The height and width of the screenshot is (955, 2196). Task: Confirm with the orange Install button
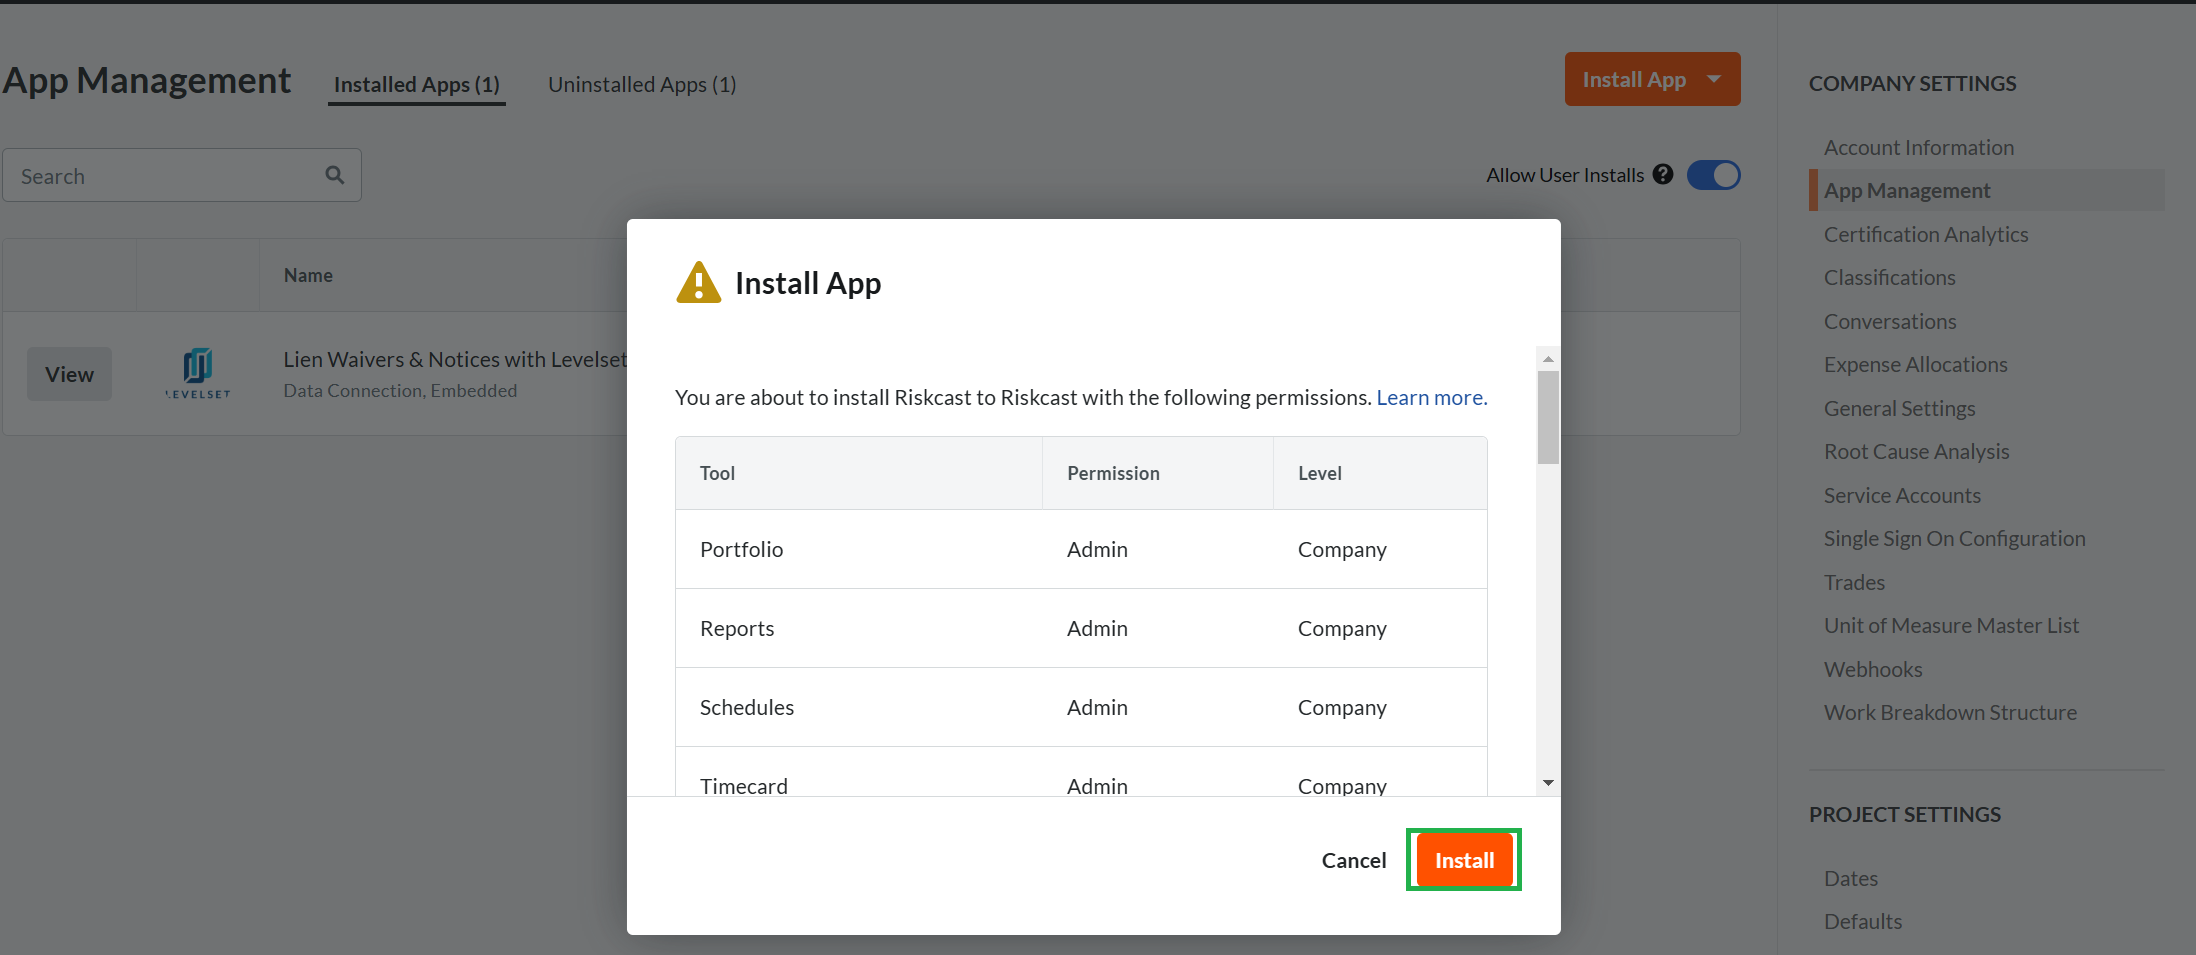tap(1464, 860)
